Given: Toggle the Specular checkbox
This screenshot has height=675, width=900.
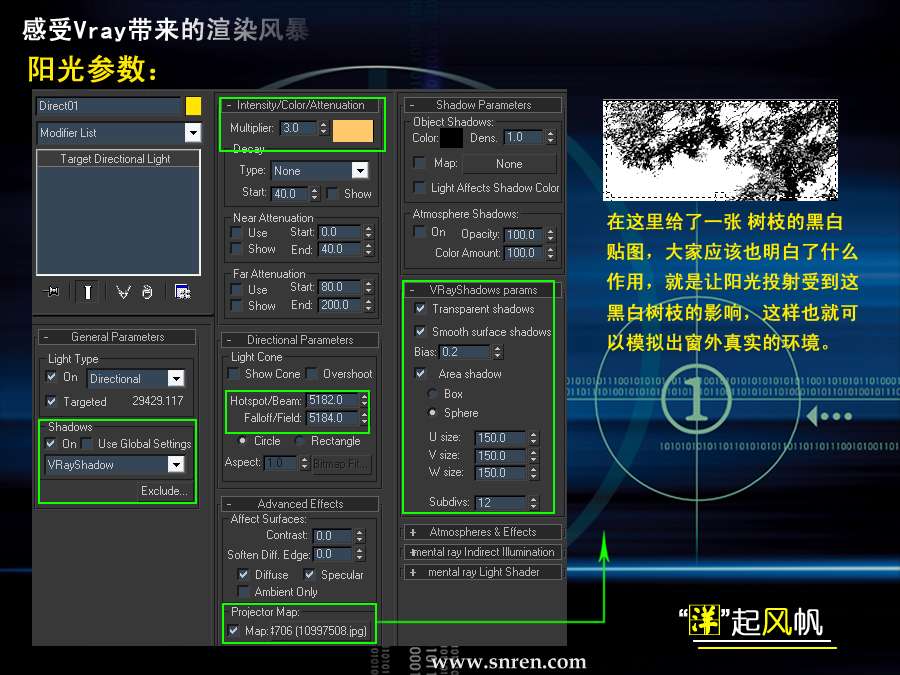Looking at the screenshot, I should 309,575.
